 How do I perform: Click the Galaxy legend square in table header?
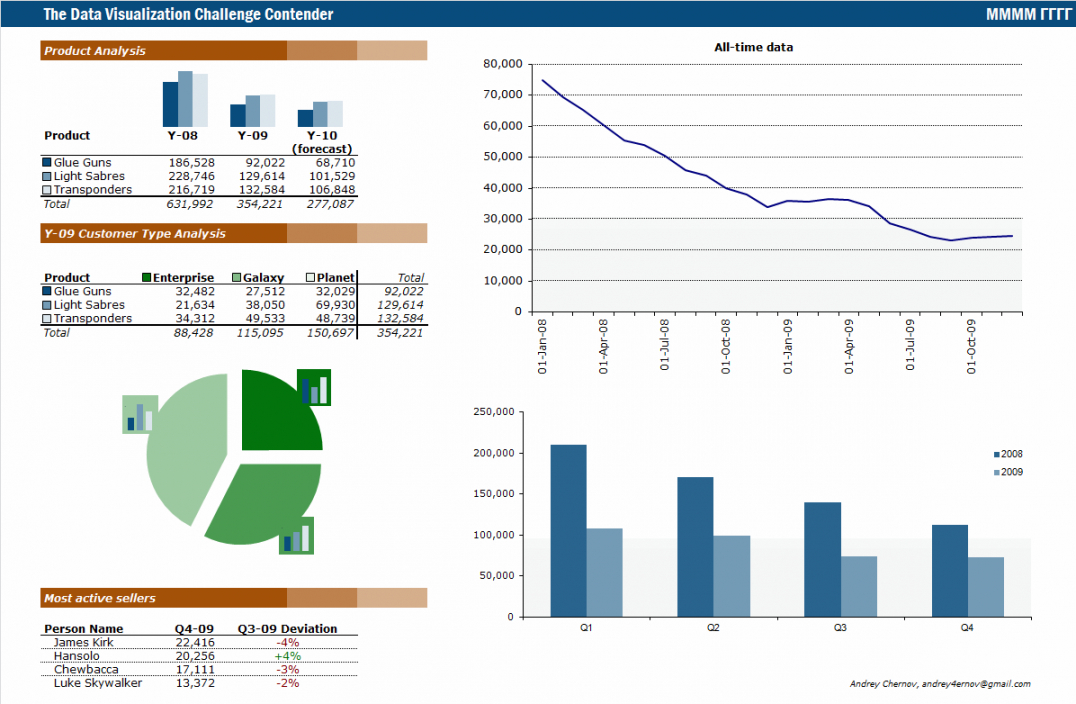click(x=236, y=277)
